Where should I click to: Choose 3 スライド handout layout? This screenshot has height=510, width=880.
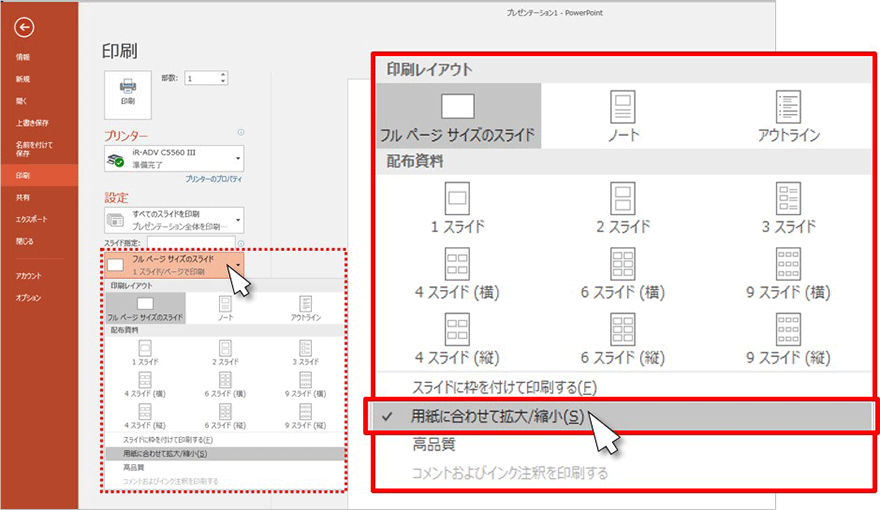pyautogui.click(x=788, y=206)
